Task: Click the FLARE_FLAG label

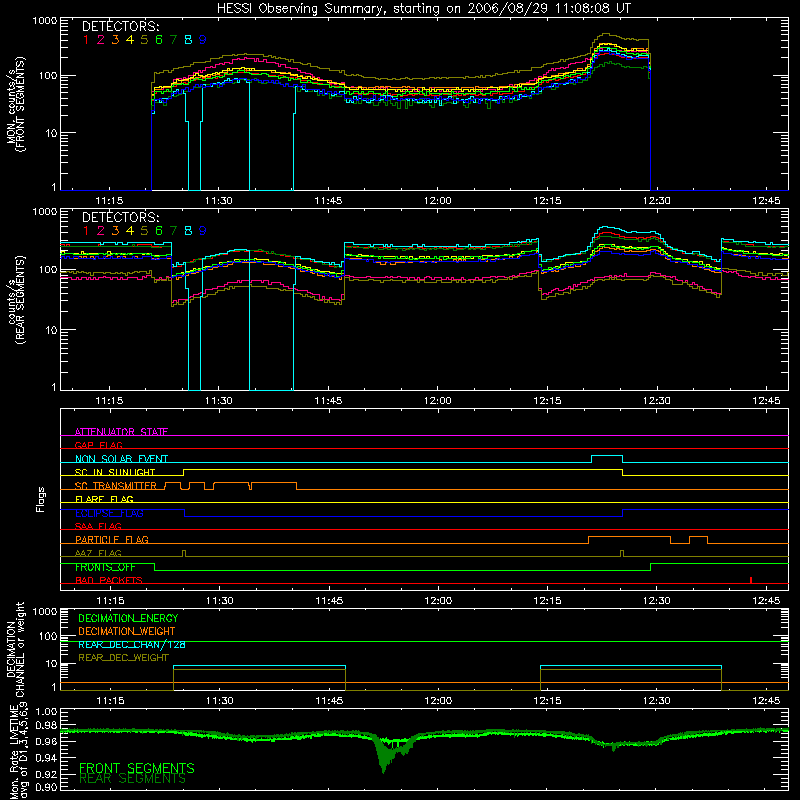Action: [104, 499]
